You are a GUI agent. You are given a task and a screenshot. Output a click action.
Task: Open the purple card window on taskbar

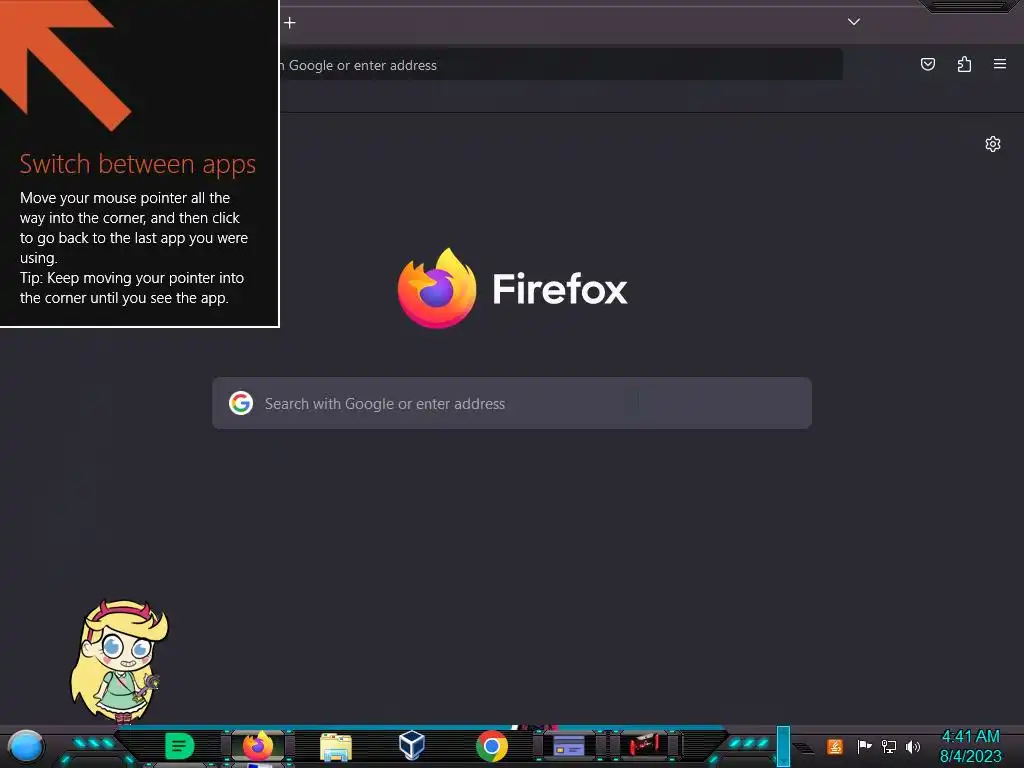click(x=569, y=745)
